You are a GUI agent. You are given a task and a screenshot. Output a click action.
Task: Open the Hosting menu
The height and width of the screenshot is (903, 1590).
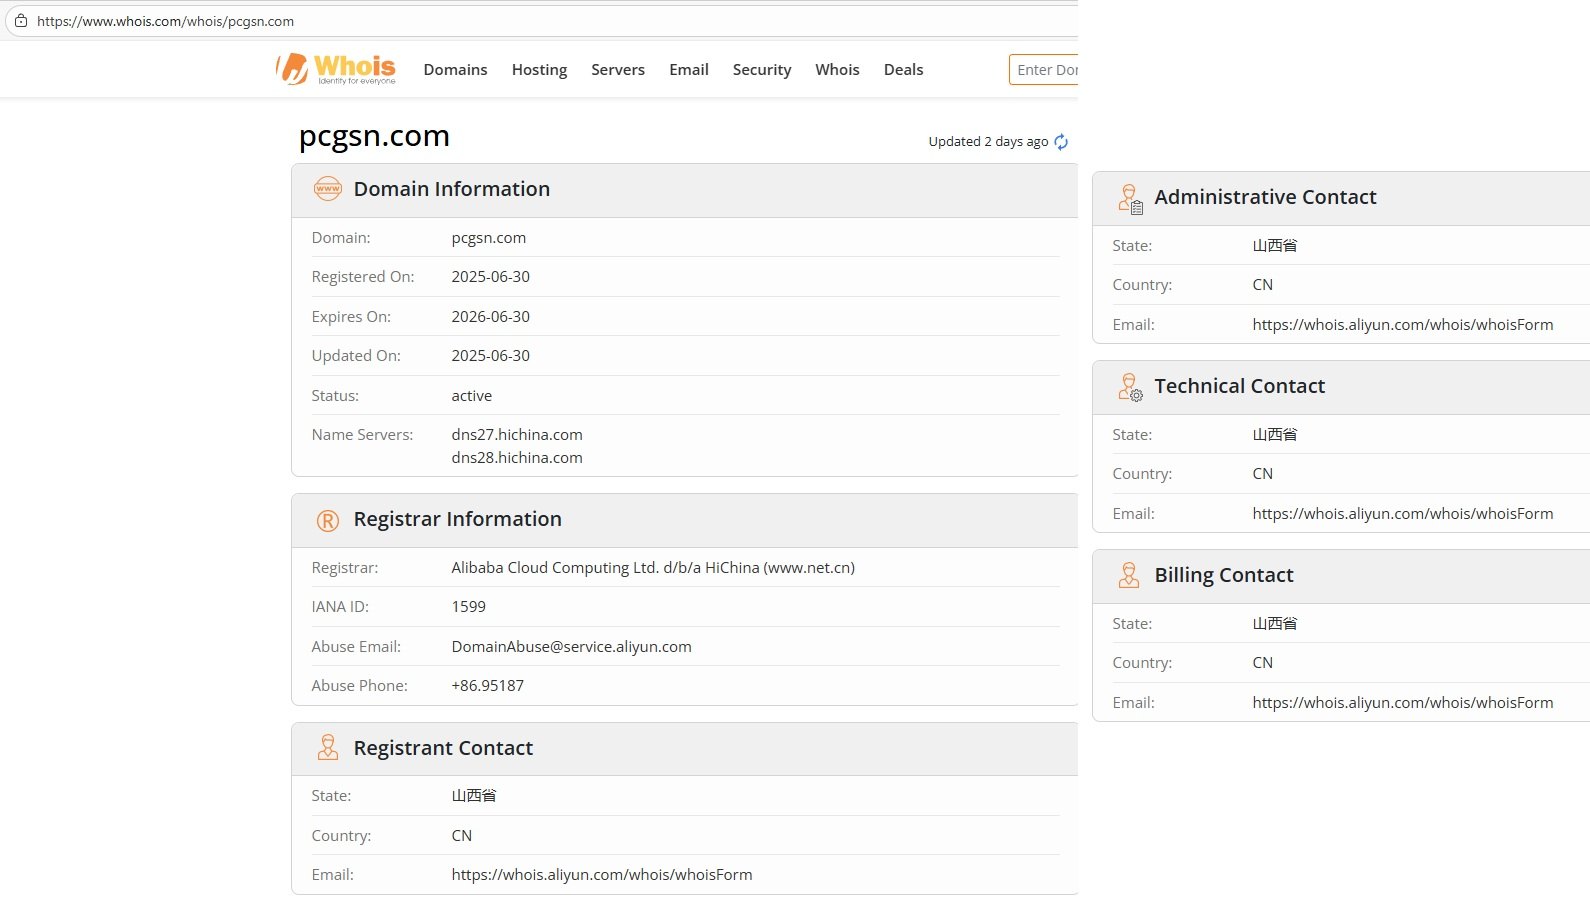(x=539, y=70)
